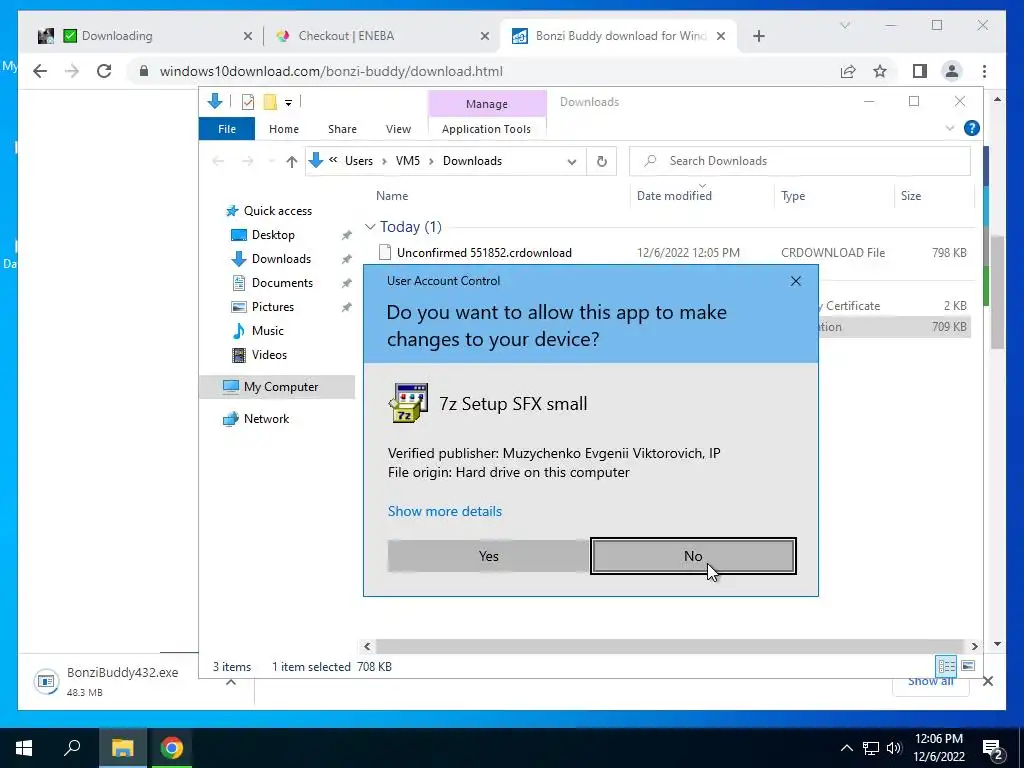Switch to the View ribbon tab
Viewport: 1024px width, 768px height.
click(x=398, y=129)
